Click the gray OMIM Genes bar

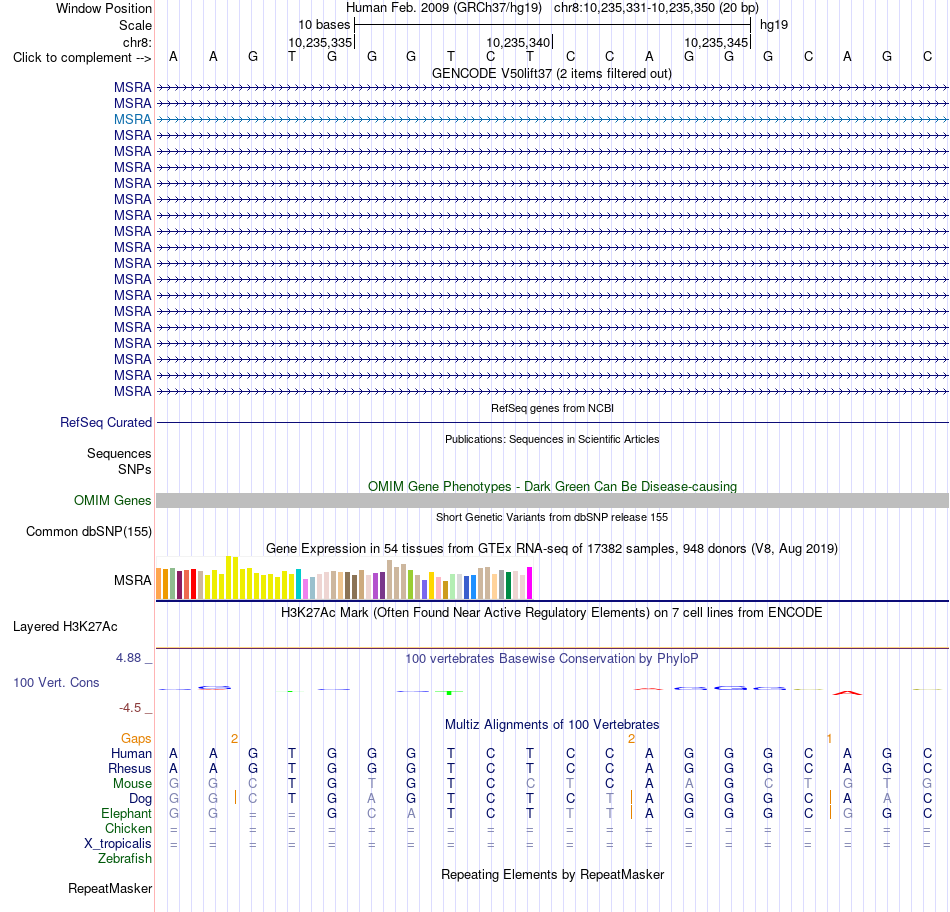552,501
